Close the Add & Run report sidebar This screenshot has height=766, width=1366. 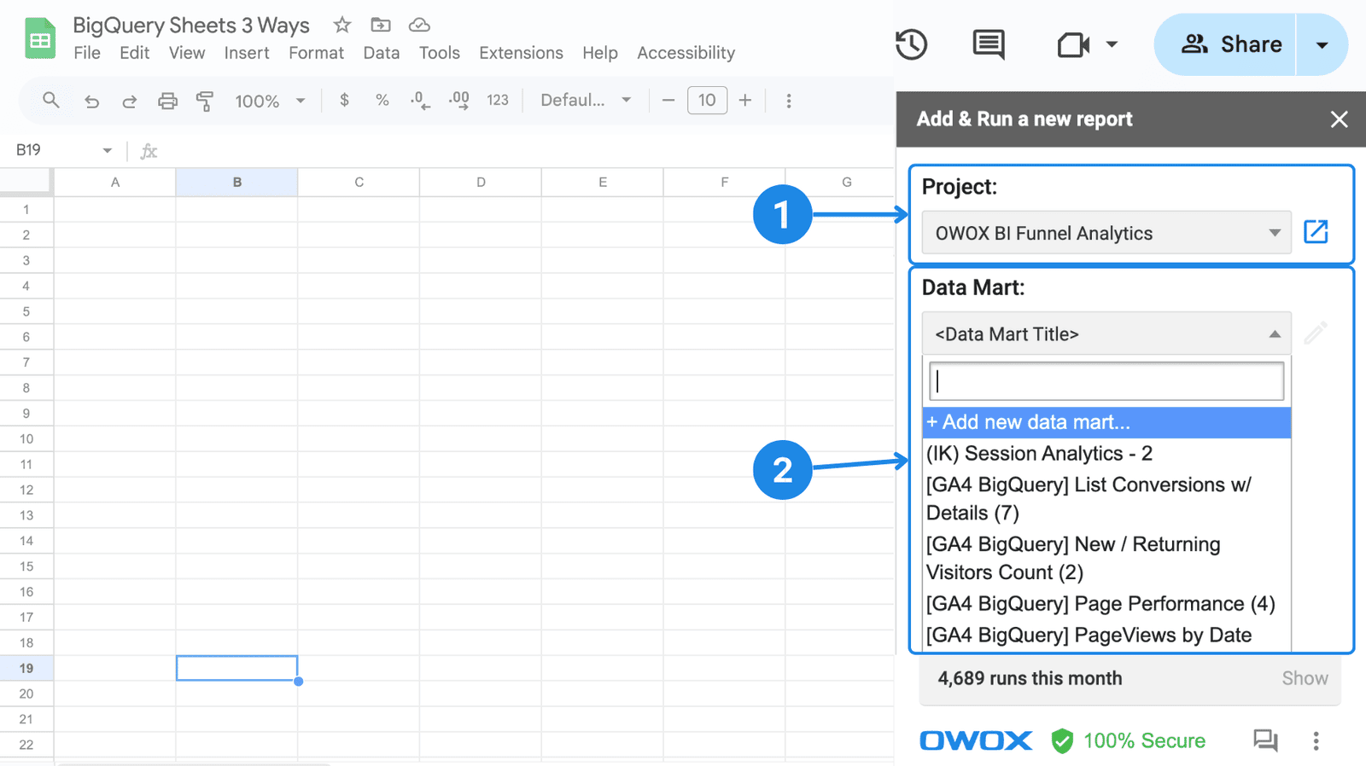1339,120
